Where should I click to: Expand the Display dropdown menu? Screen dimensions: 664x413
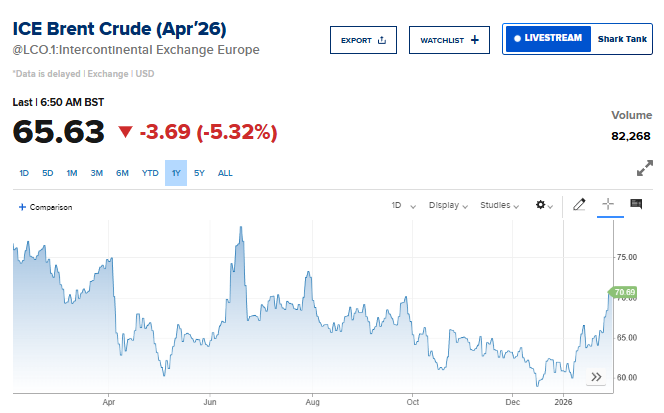point(449,205)
